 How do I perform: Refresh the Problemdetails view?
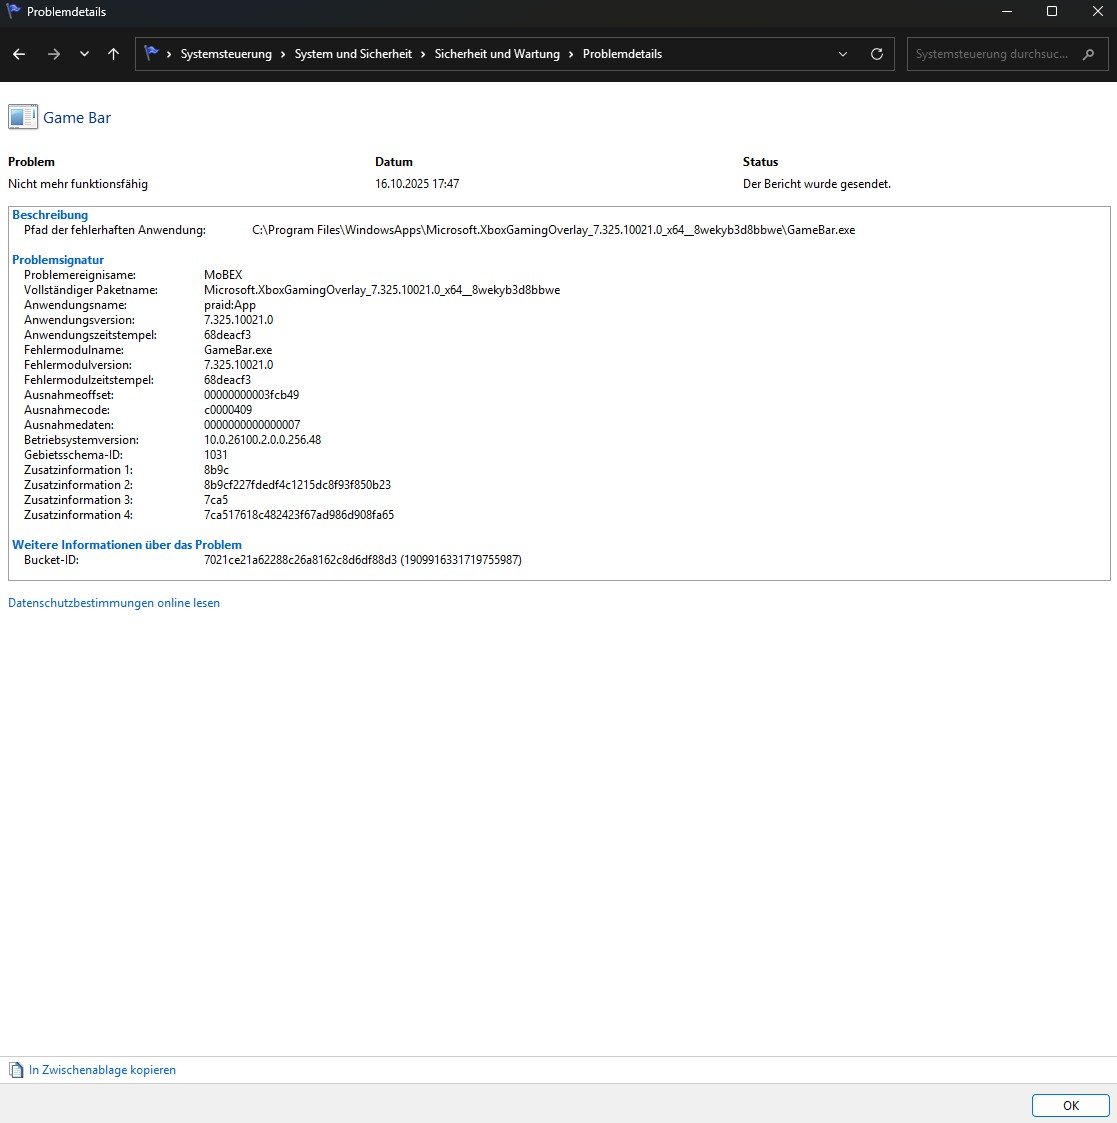point(876,54)
